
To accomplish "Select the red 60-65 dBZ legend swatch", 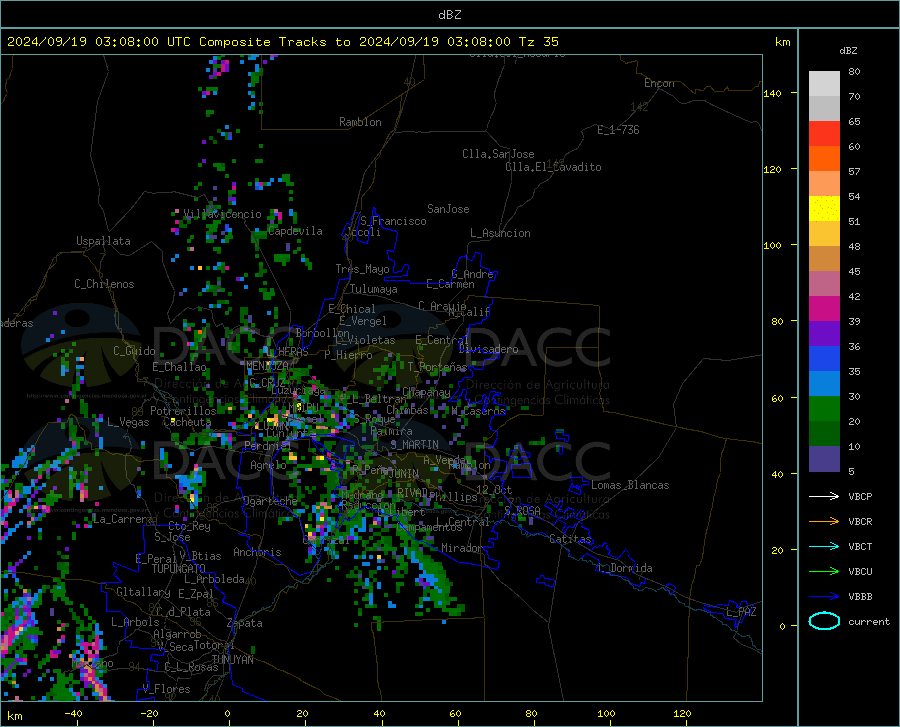I will [x=824, y=134].
